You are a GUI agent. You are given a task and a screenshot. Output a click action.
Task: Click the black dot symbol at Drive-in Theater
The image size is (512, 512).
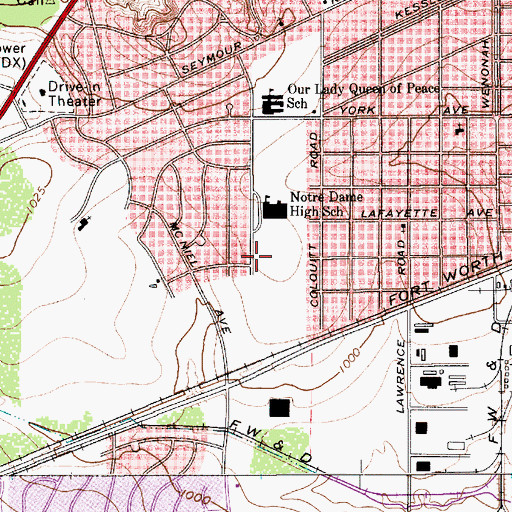click(42, 91)
